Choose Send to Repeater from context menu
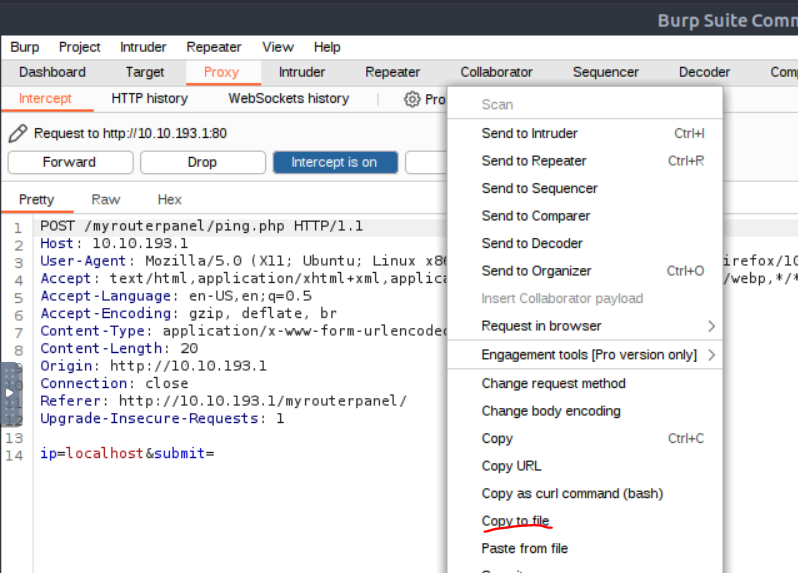Viewport: 798px width, 573px height. pyautogui.click(x=585, y=161)
